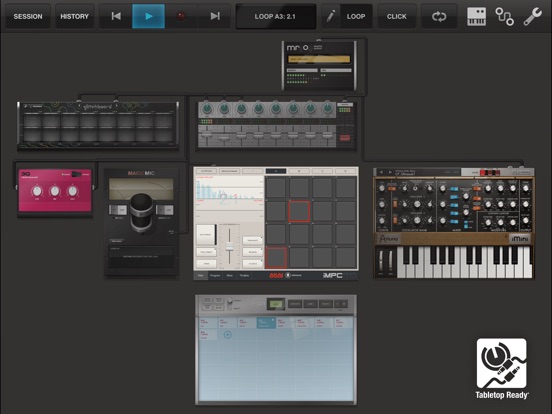Viewport: 552px width, 414px height.
Task: Open the LOOP A3: 2.1 position display
Action: 275,16
